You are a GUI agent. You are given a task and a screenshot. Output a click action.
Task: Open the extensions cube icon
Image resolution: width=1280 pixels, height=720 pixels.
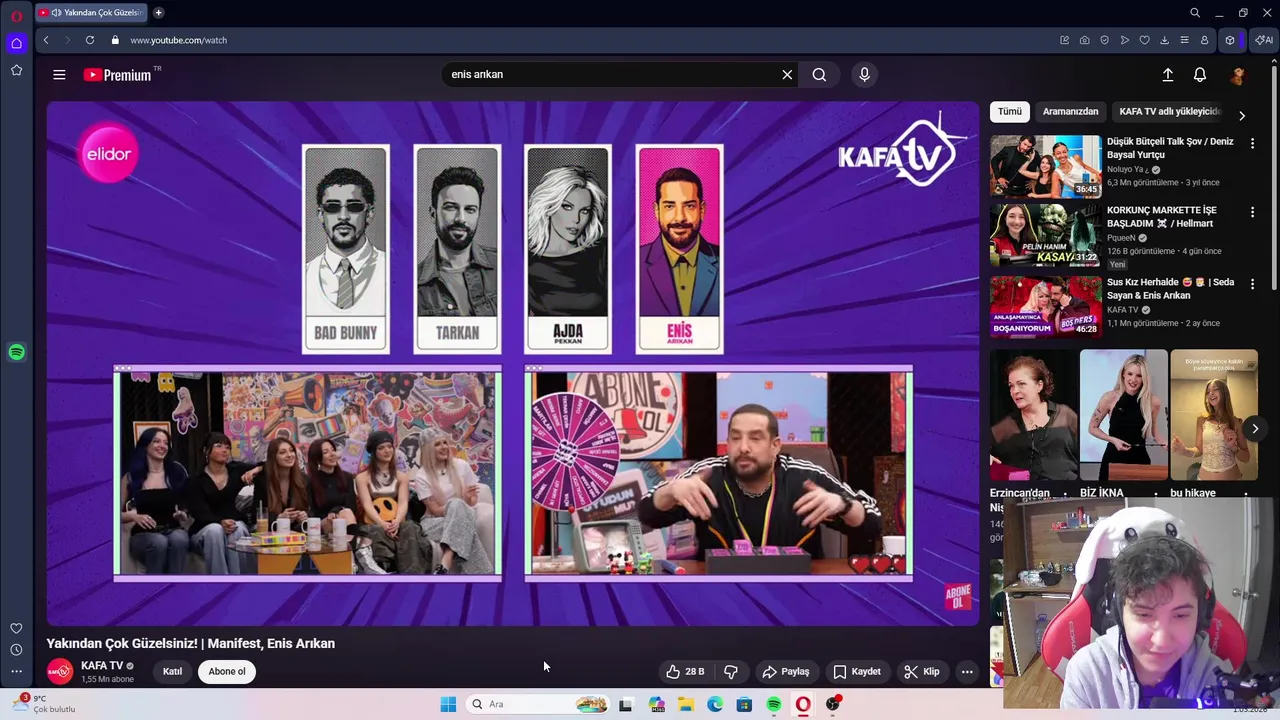(x=1230, y=40)
